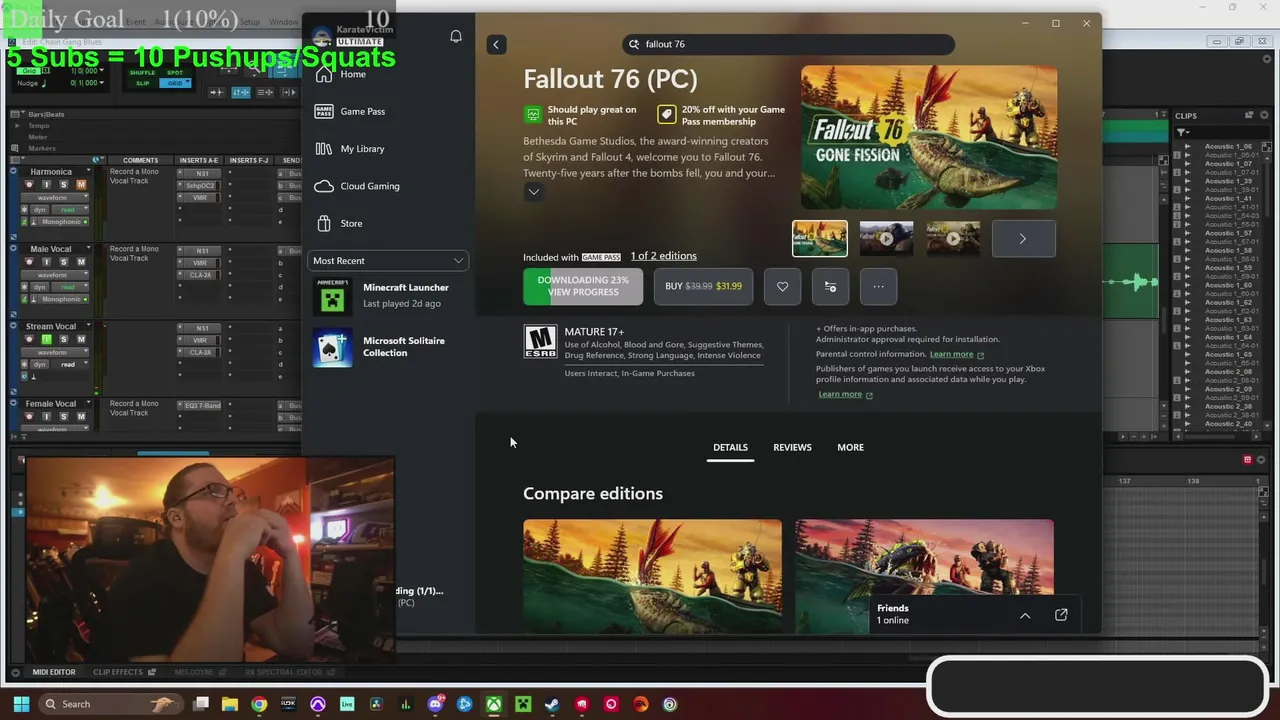The width and height of the screenshot is (1280, 720).
Task: Solo the Male Vocal track
Action: click(x=64, y=262)
